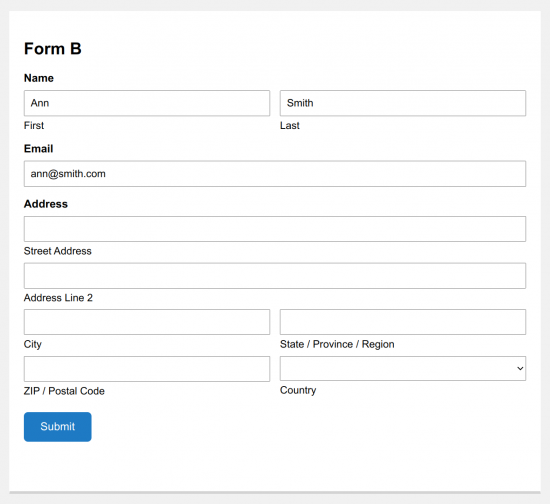The width and height of the screenshot is (550, 504).
Task: Click the "Street Address" sub-label
Action: [58, 251]
